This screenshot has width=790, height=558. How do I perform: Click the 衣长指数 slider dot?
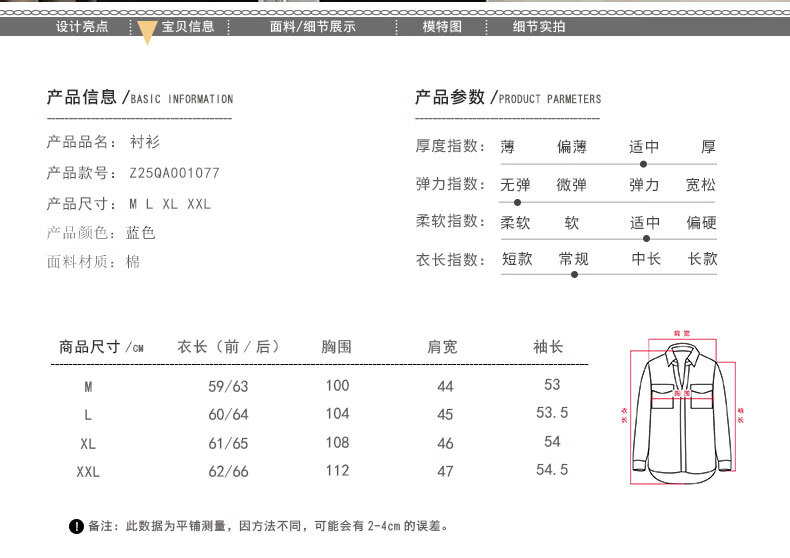click(x=573, y=274)
